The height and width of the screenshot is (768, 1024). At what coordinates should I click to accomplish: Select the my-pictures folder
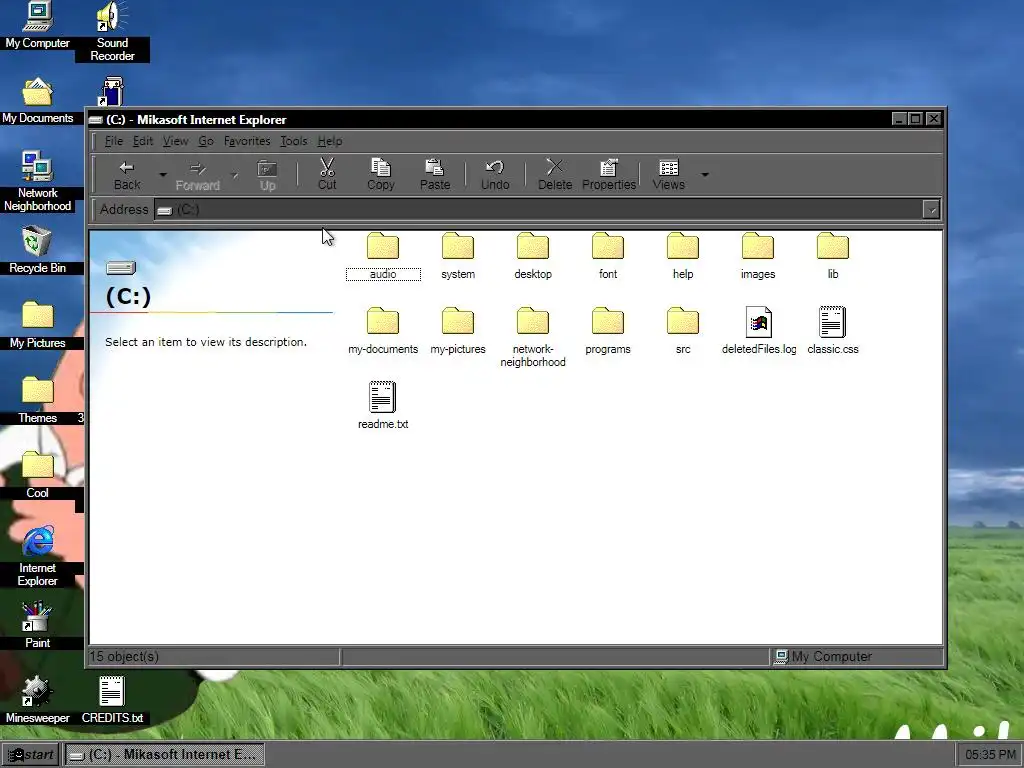pyautogui.click(x=458, y=331)
